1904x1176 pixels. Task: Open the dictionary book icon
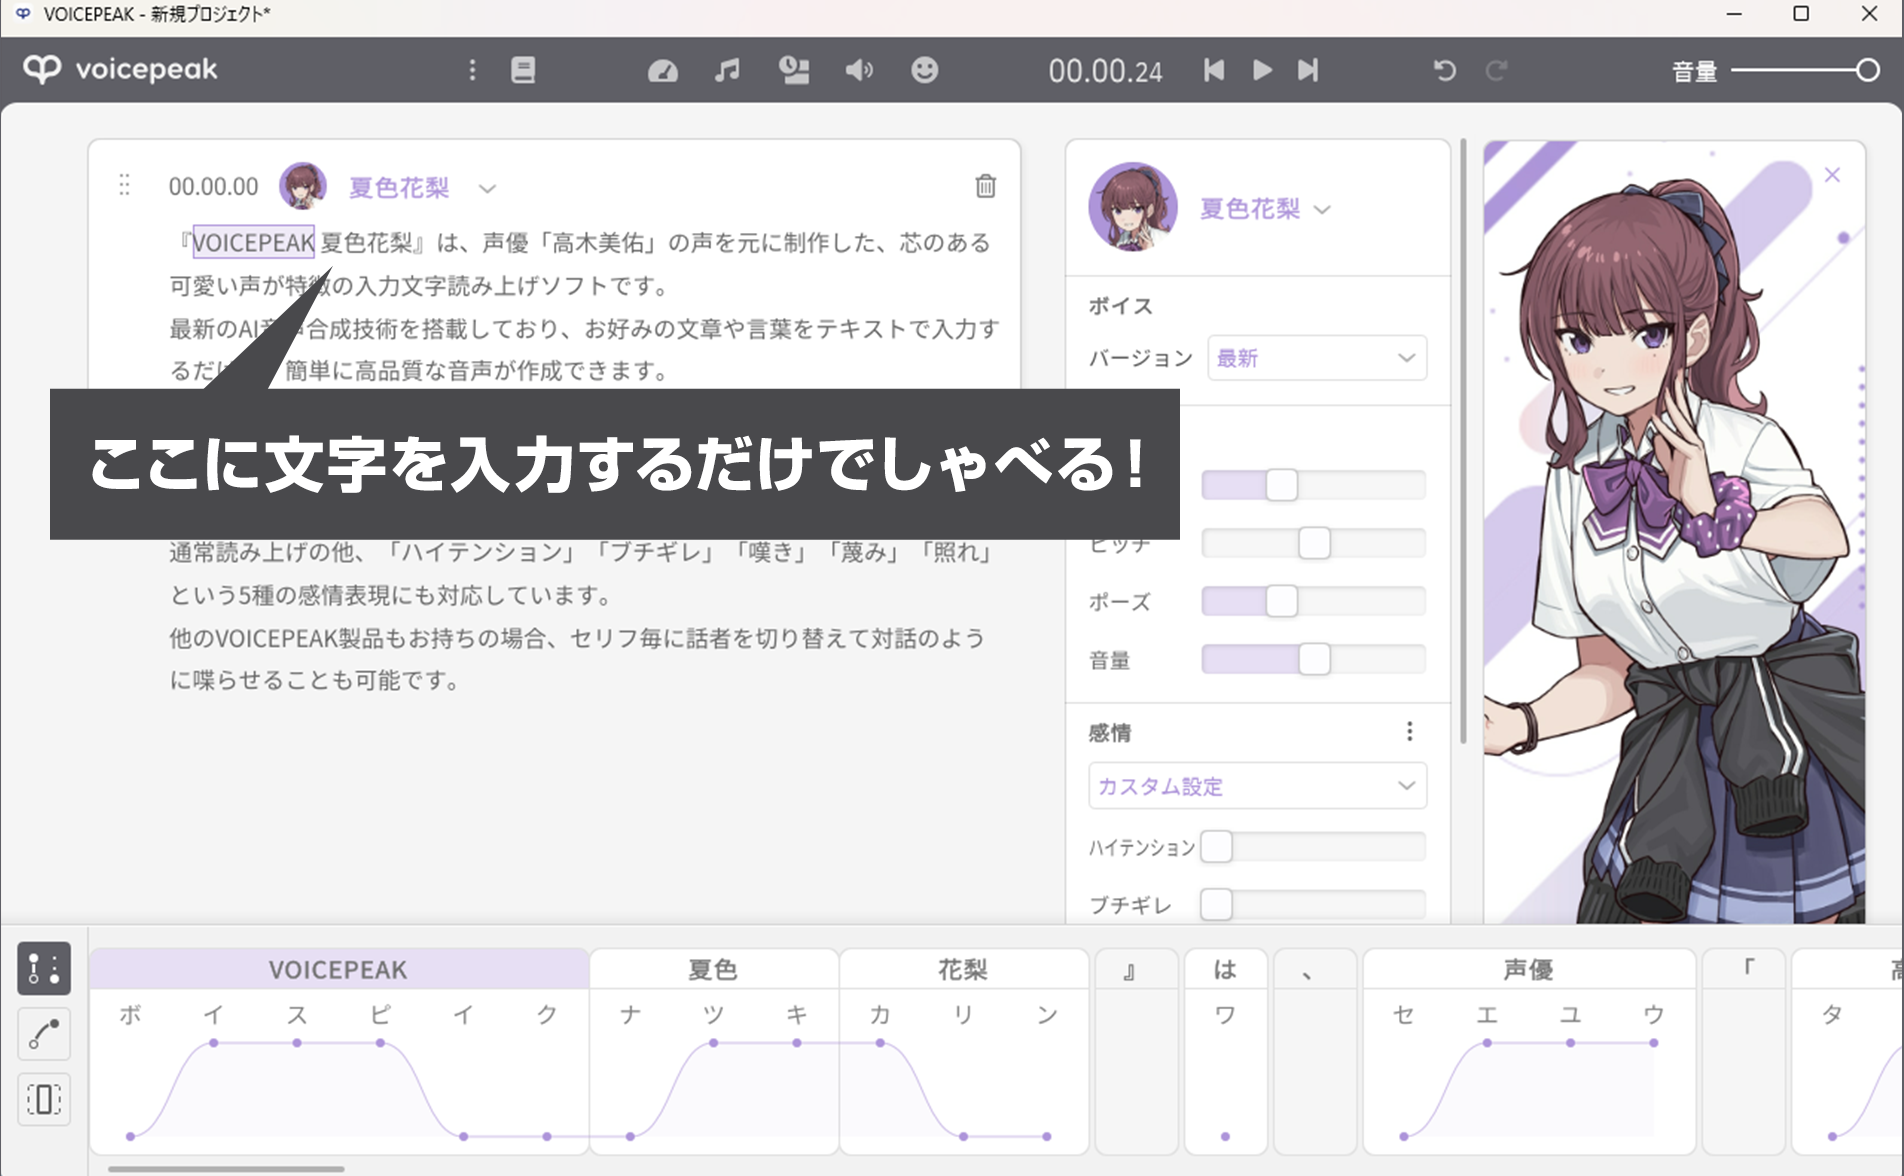point(523,70)
